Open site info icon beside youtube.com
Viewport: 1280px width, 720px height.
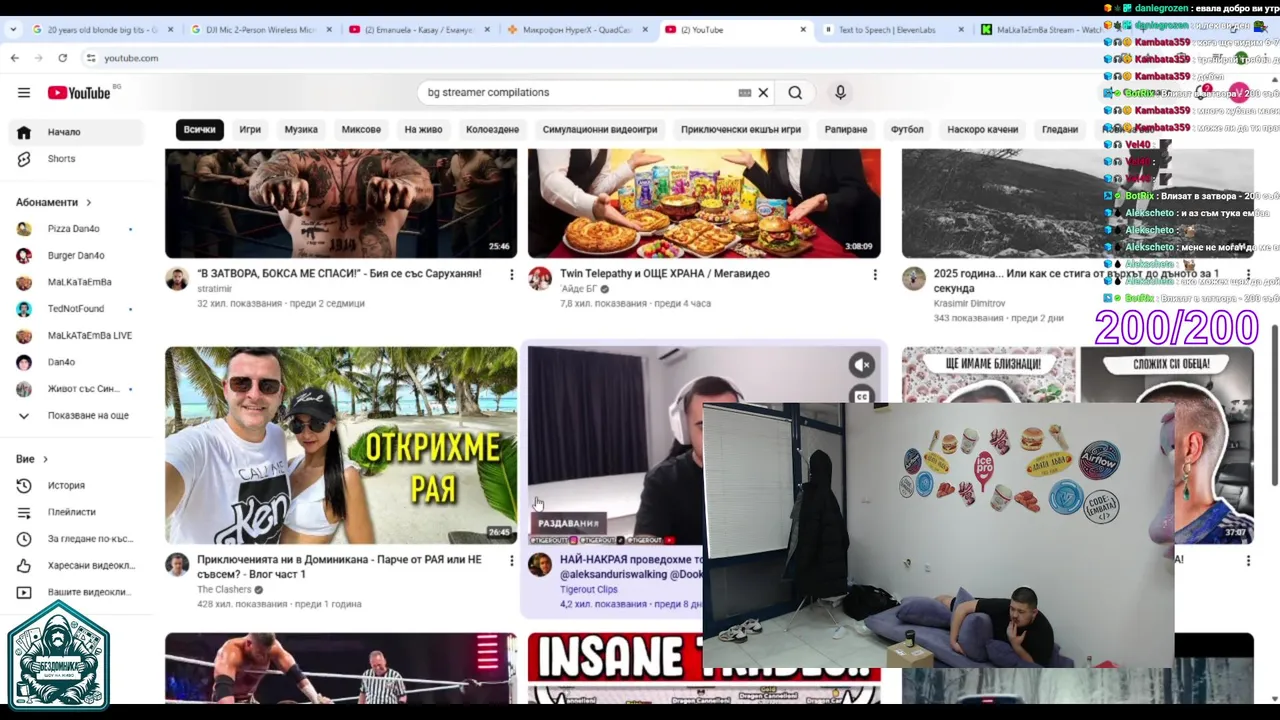click(91, 58)
